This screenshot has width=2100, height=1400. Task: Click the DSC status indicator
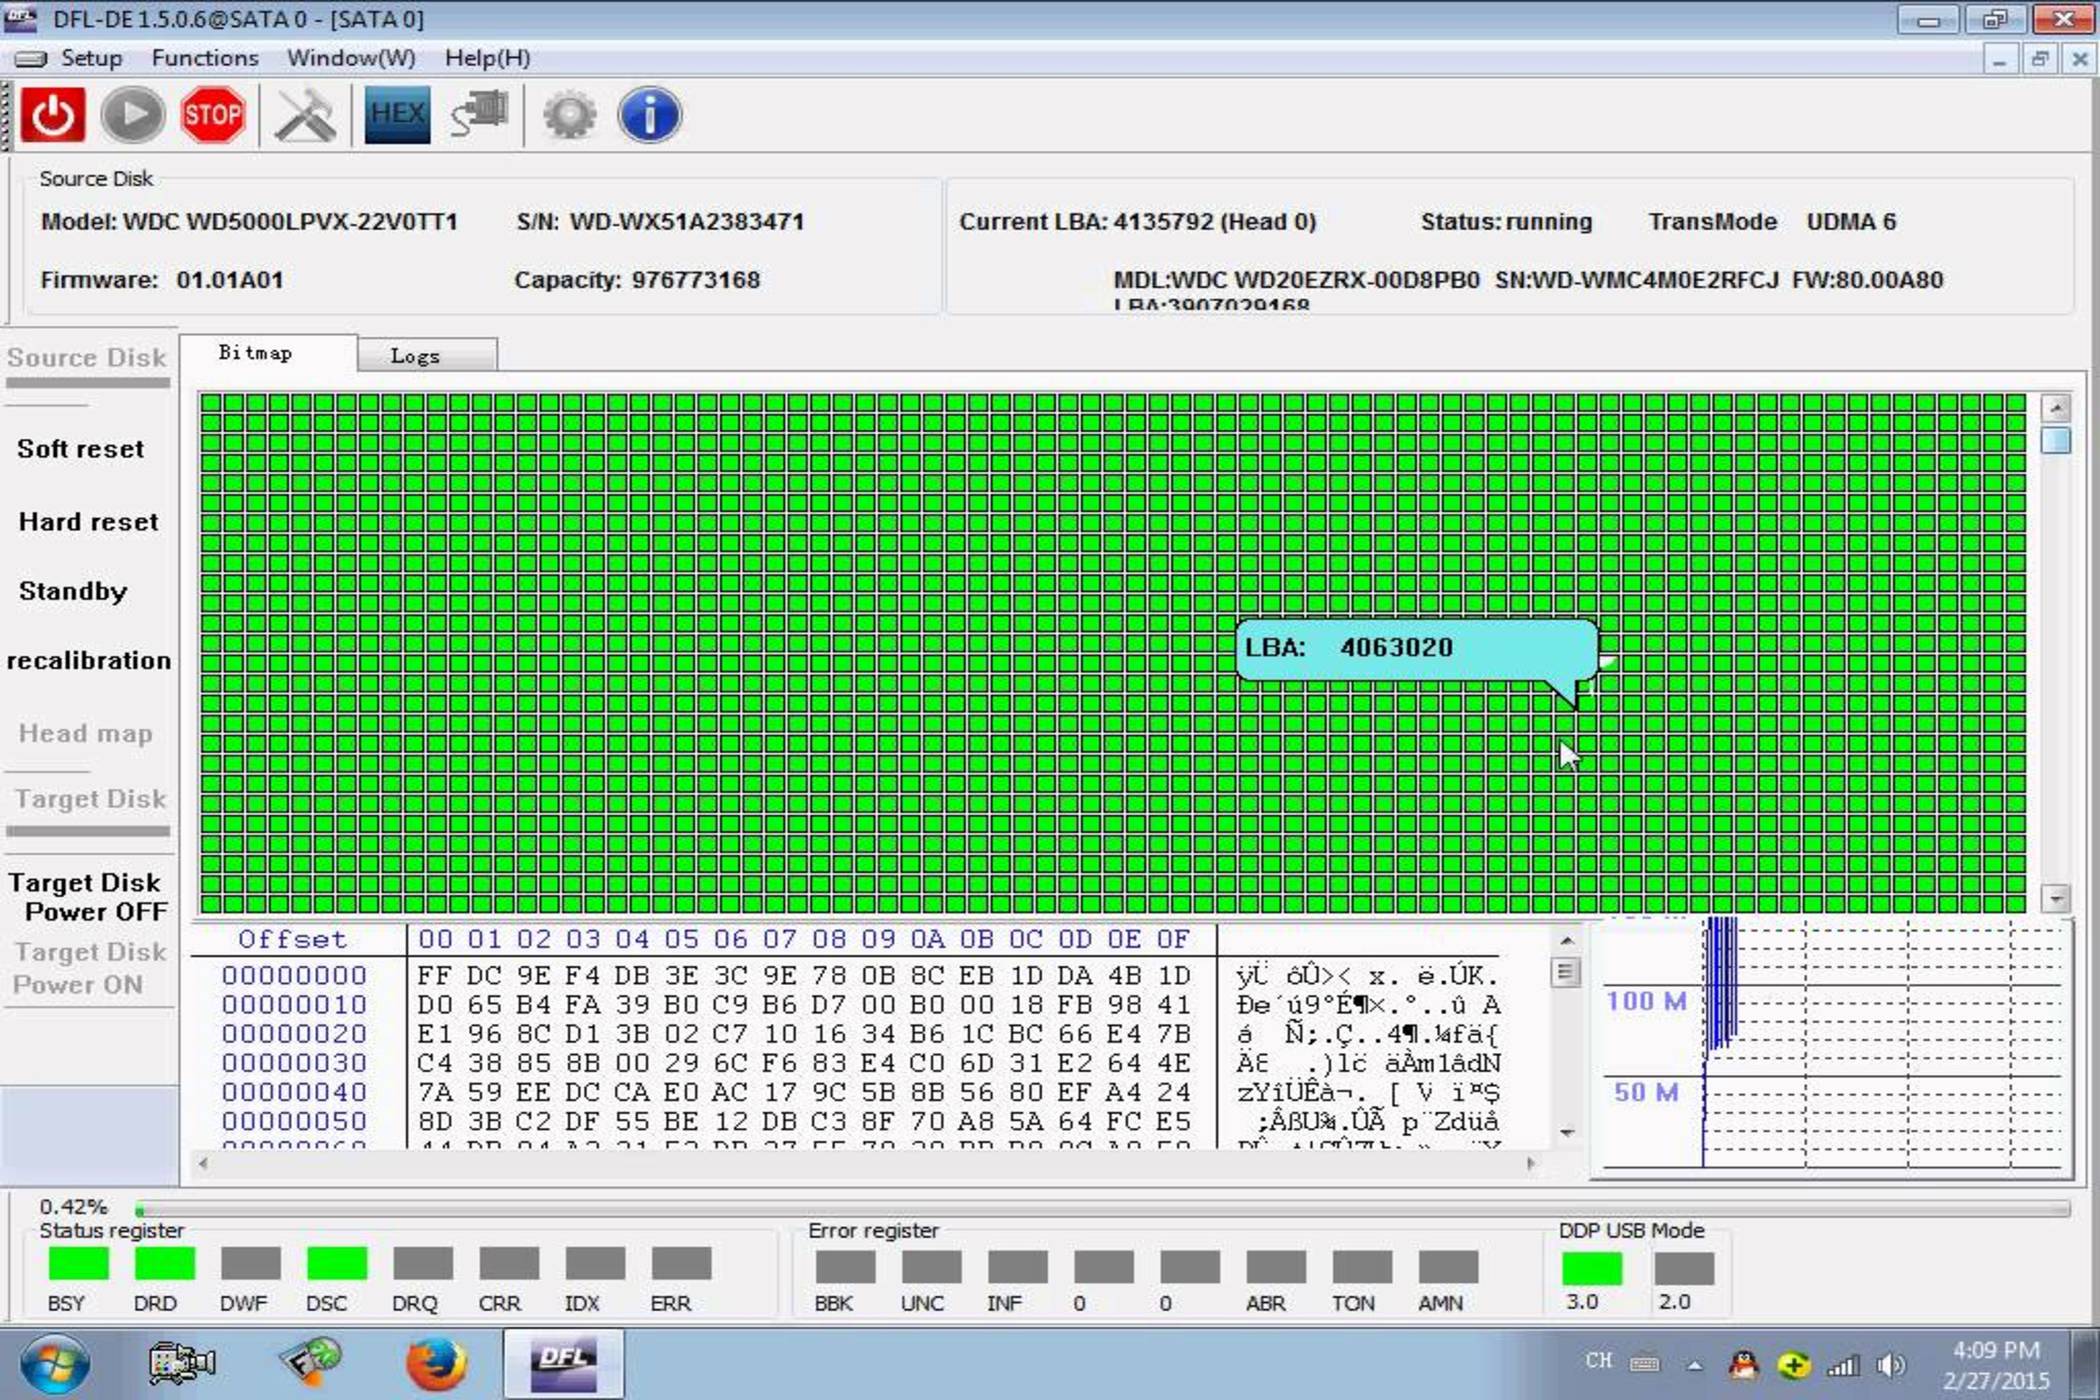coord(336,1263)
